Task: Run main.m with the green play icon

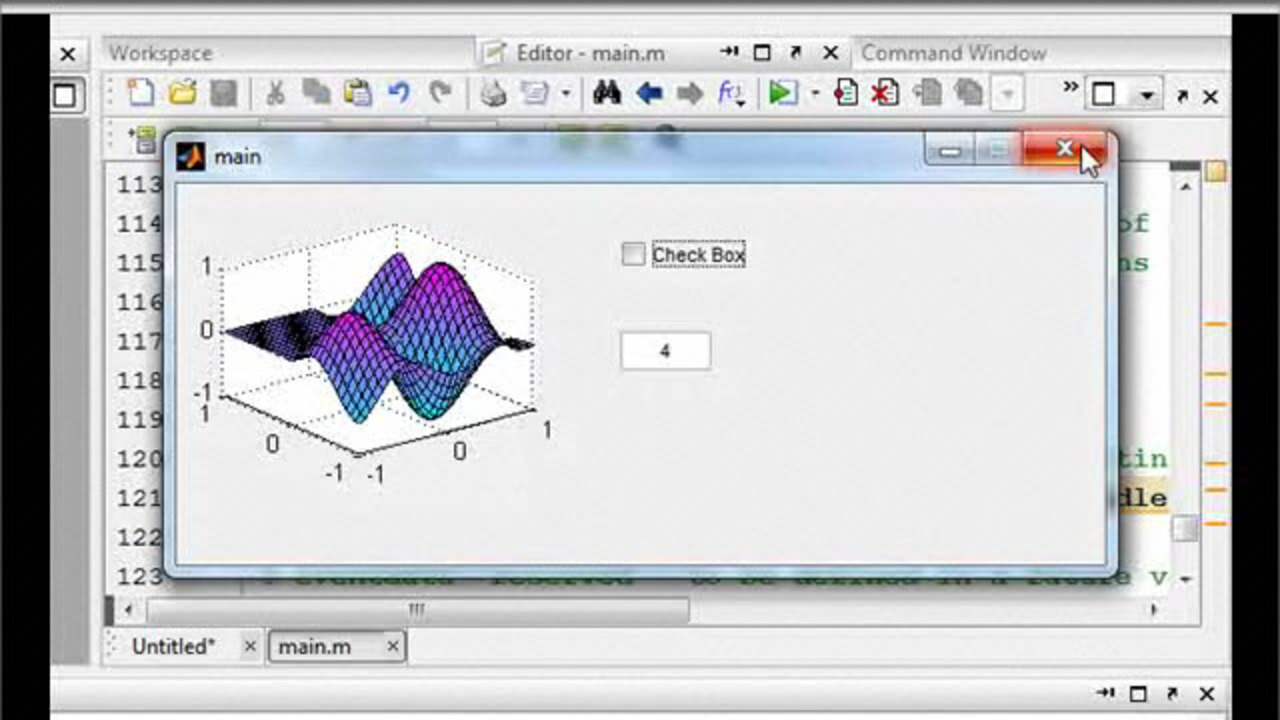Action: (781, 94)
